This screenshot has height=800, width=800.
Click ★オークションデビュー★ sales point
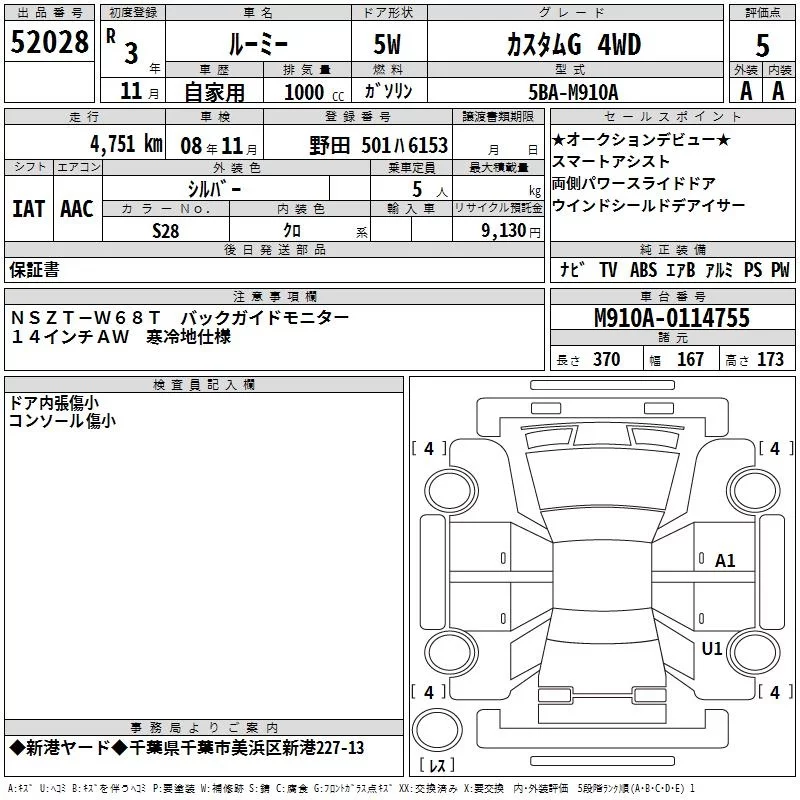pos(641,139)
